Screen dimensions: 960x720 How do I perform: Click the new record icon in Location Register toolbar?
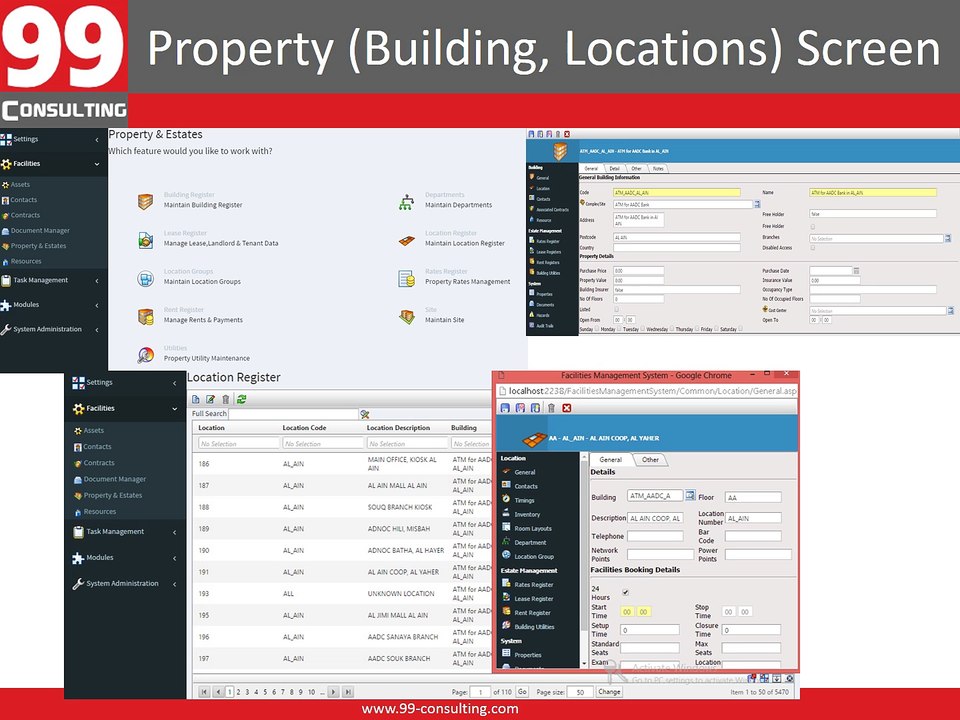[196, 399]
